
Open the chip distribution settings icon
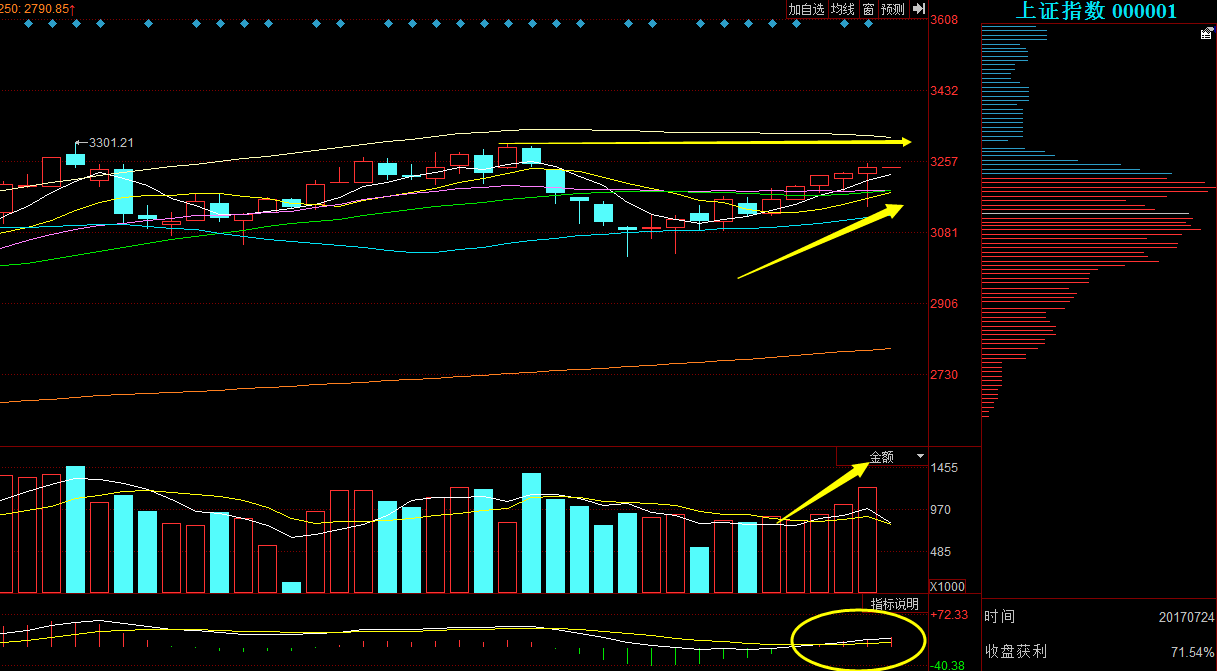pos(1206,34)
